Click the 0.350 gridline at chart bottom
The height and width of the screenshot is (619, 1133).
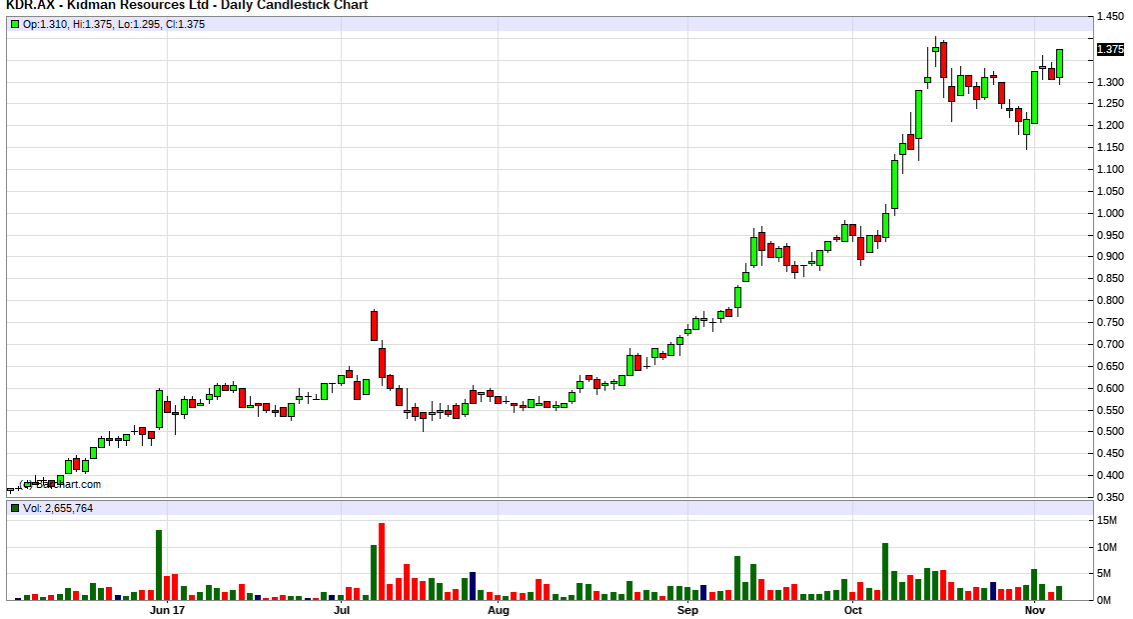click(x=1110, y=495)
